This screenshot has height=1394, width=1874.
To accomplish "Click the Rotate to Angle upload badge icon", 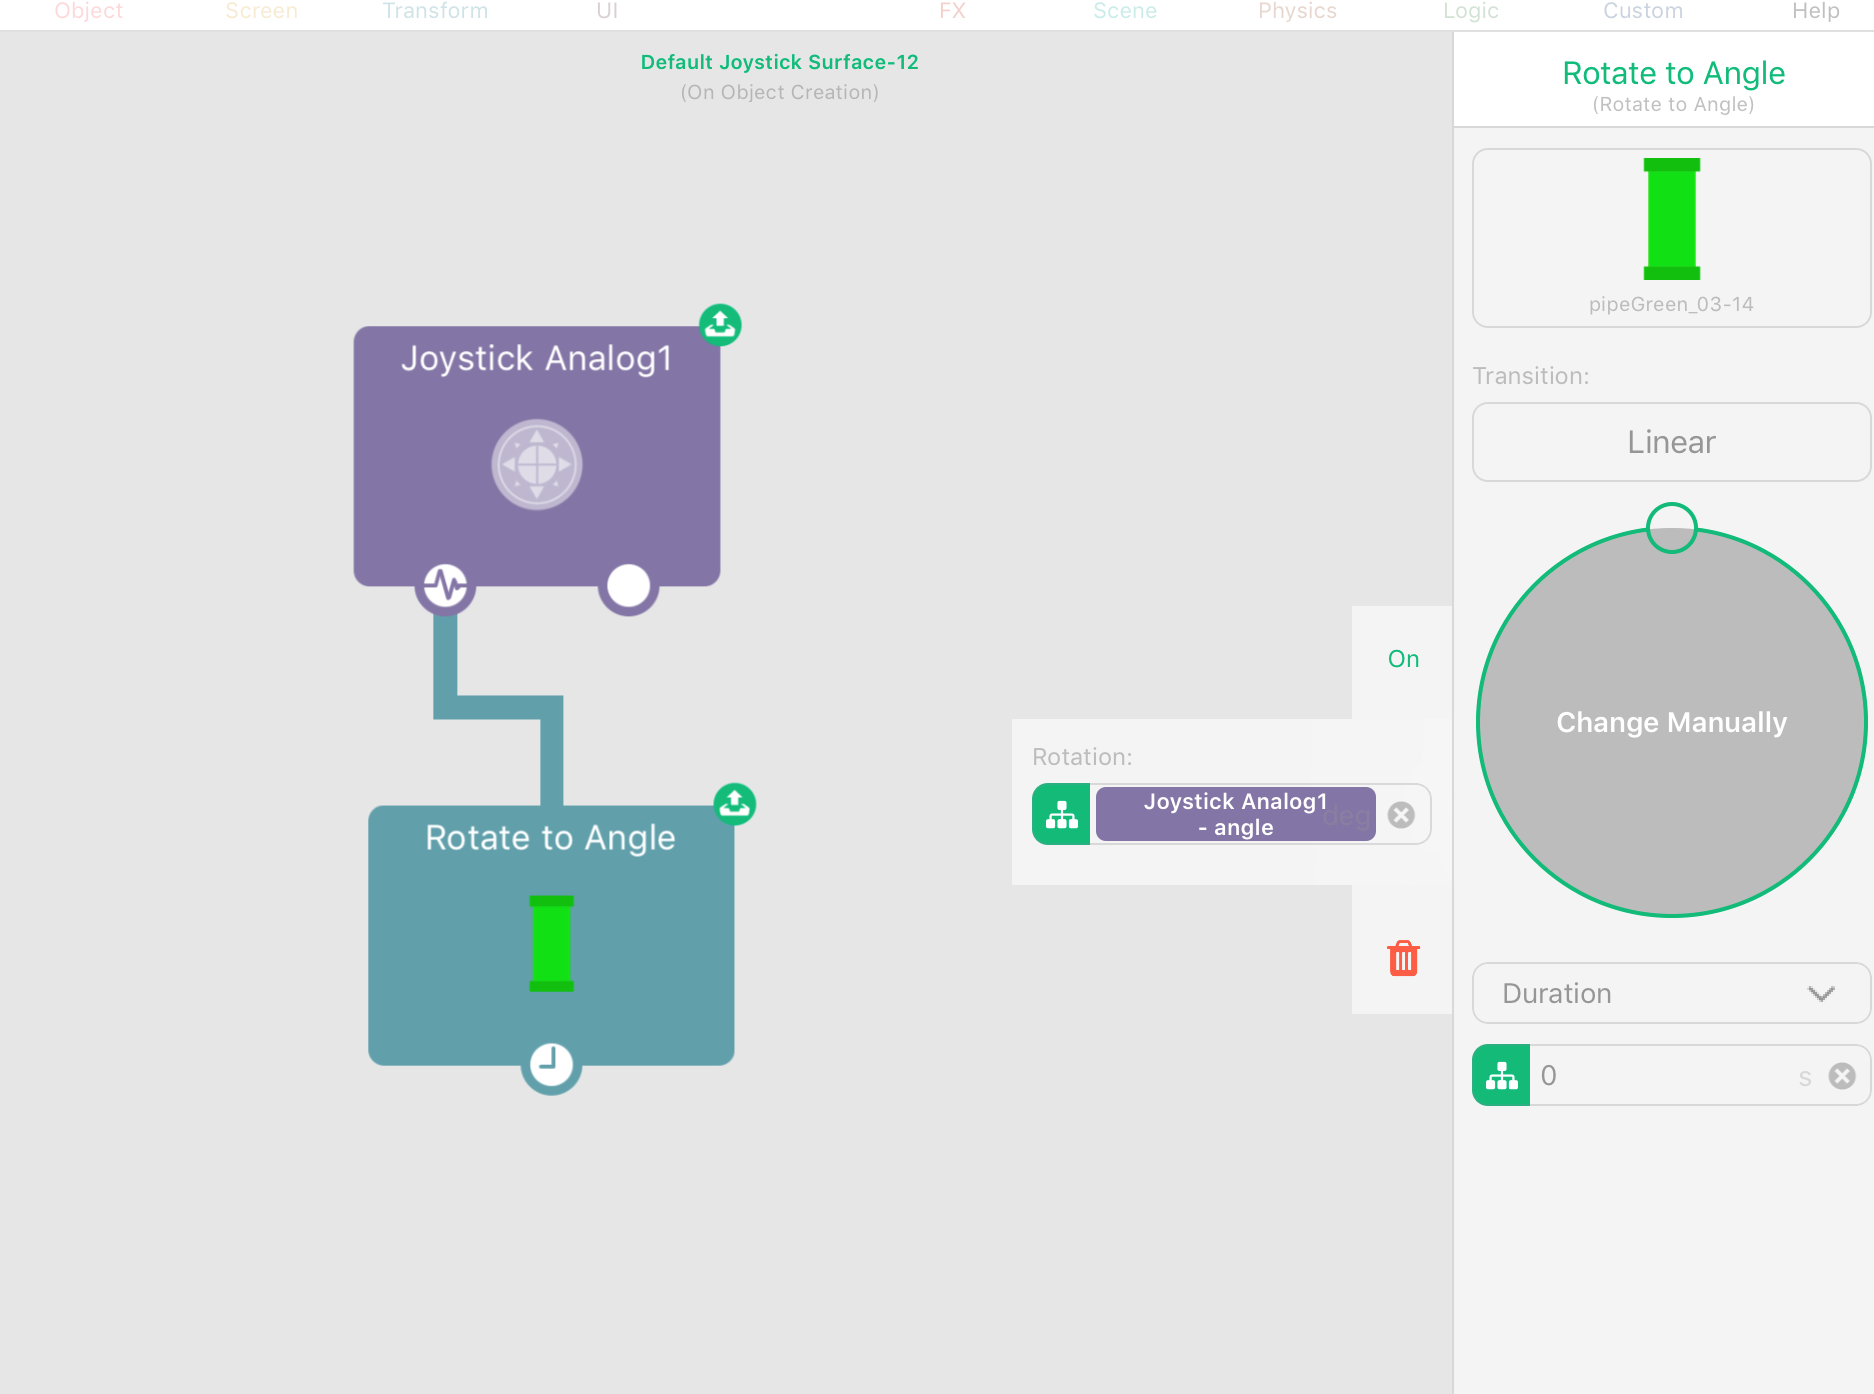I will (735, 804).
